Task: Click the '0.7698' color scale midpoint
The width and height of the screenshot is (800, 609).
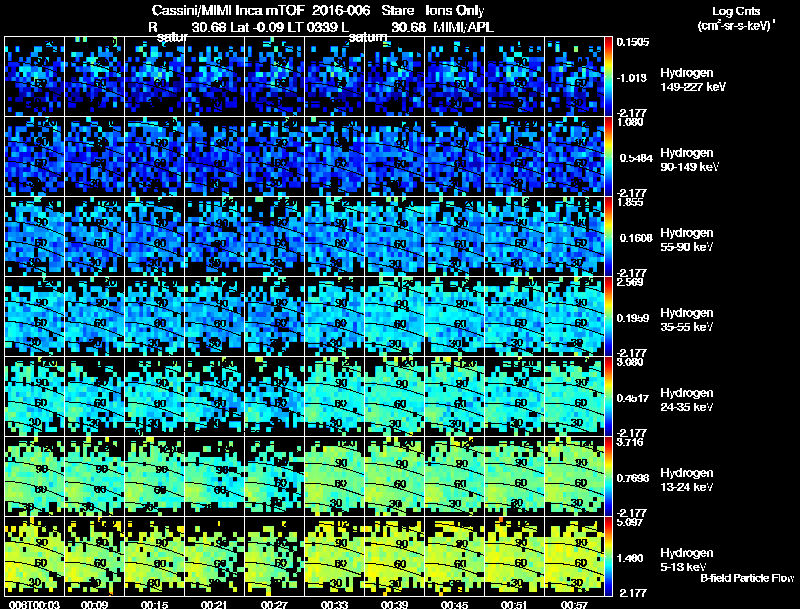Action: [633, 478]
